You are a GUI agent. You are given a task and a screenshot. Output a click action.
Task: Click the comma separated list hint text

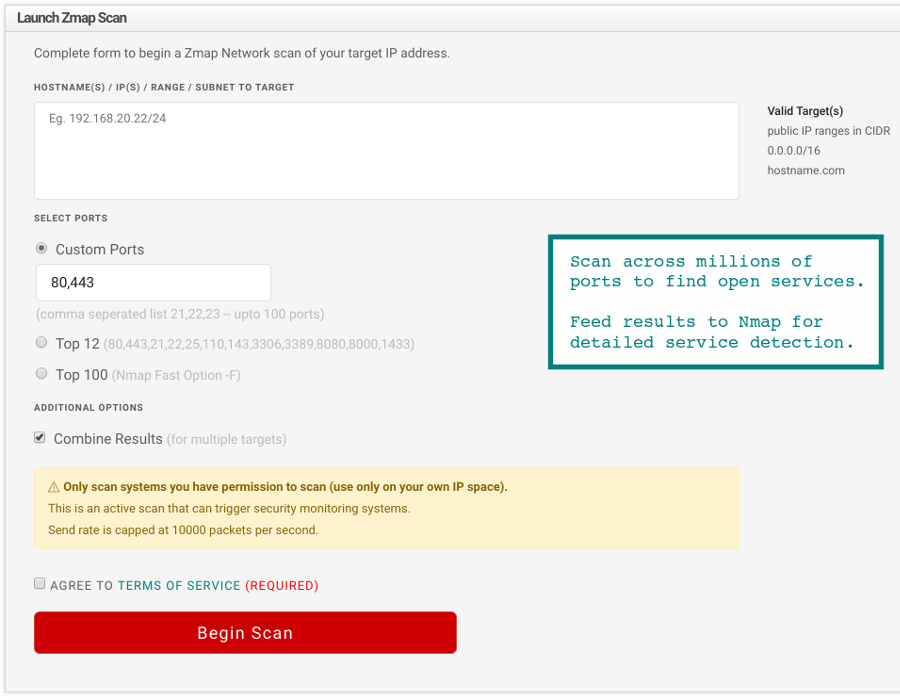click(180, 314)
